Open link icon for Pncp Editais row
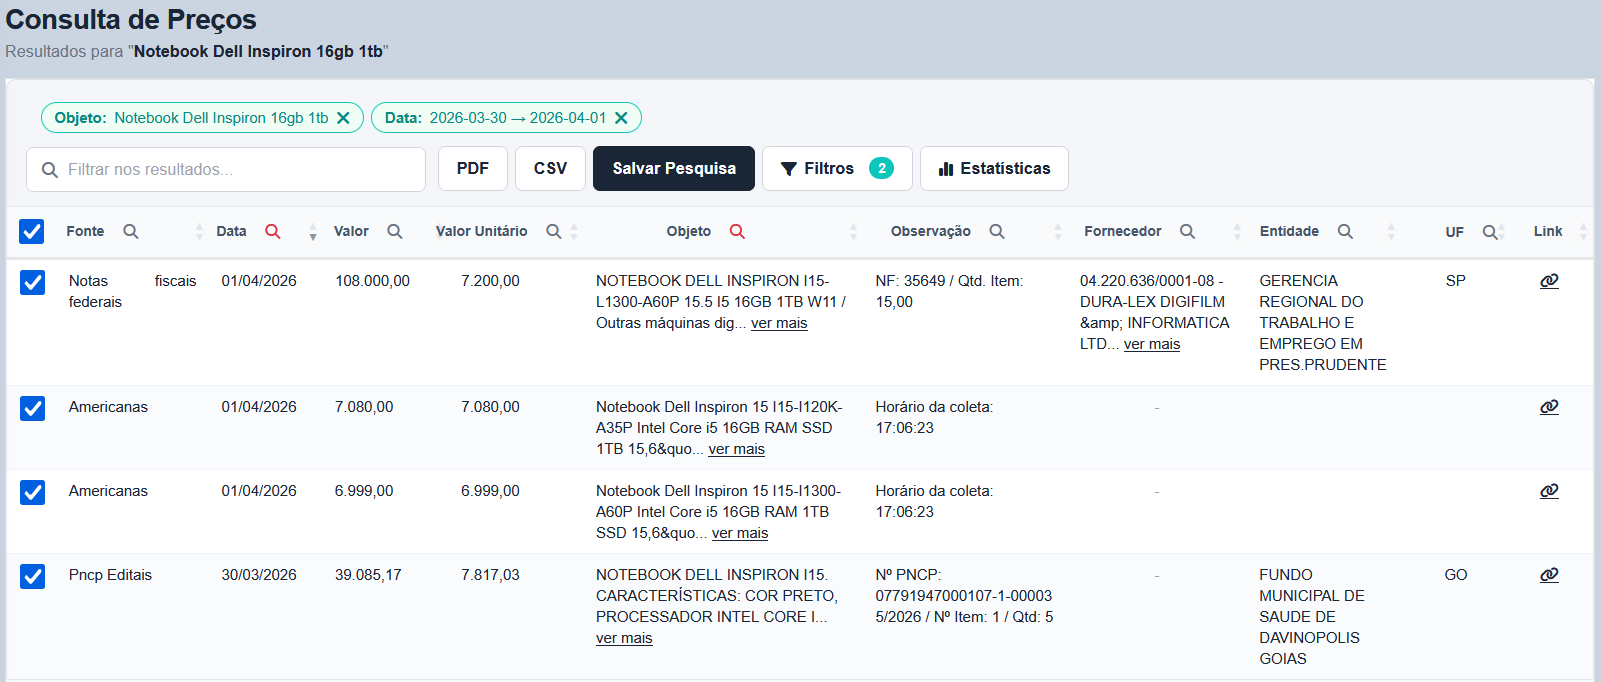1601x682 pixels. [x=1549, y=575]
